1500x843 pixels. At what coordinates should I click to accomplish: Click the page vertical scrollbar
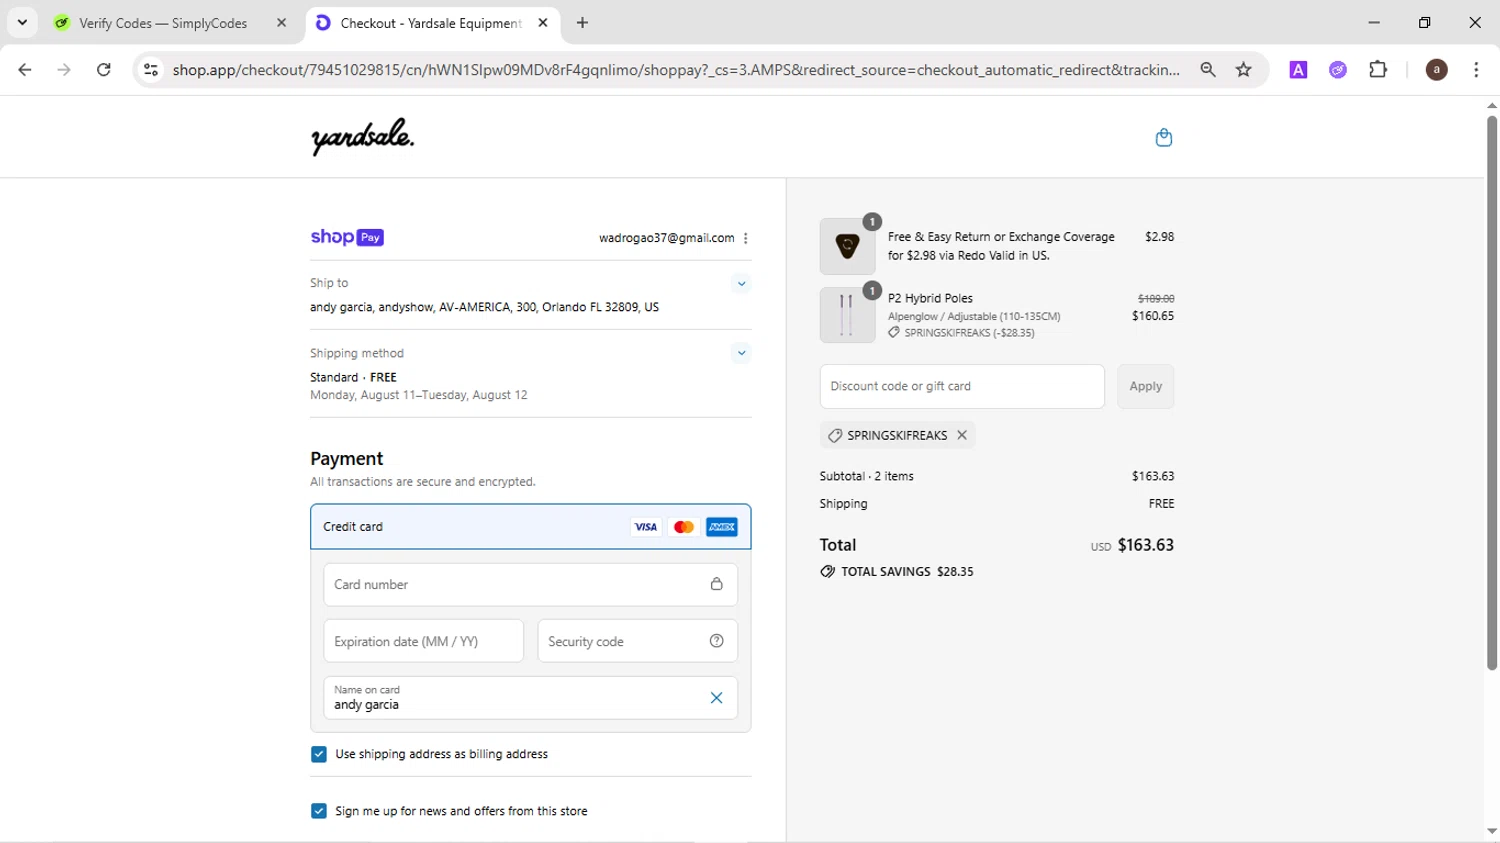tap(1492, 393)
